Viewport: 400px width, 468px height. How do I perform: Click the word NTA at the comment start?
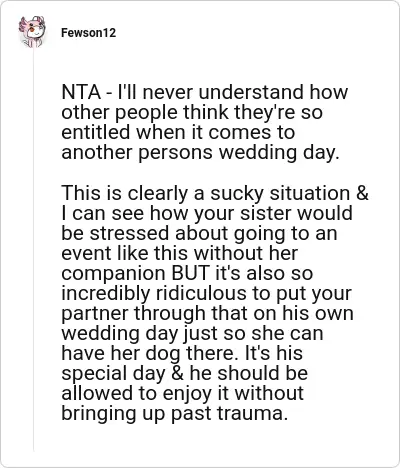pyautogui.click(x=81, y=92)
